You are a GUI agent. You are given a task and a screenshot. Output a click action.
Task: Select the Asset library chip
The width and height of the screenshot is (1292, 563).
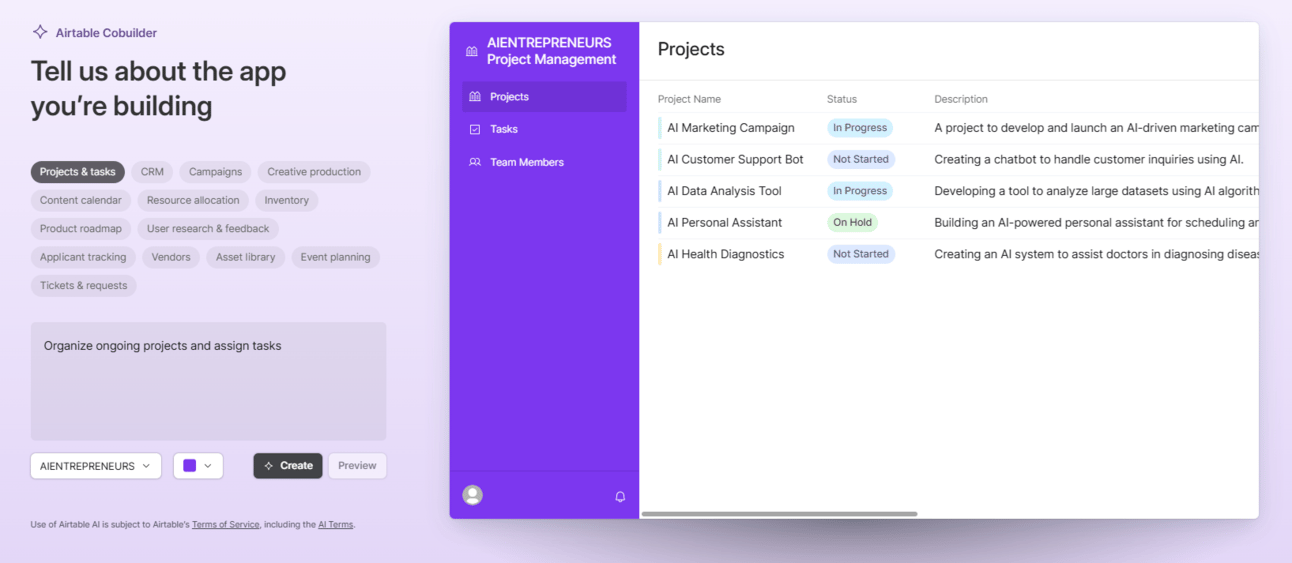tap(246, 257)
